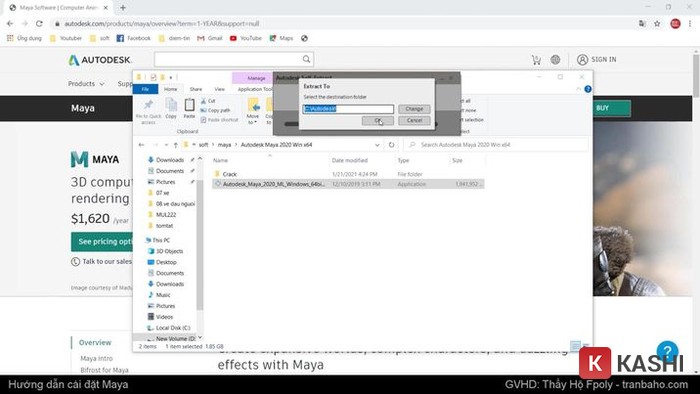Open Manage tab in Explorer ribbon

[256, 78]
